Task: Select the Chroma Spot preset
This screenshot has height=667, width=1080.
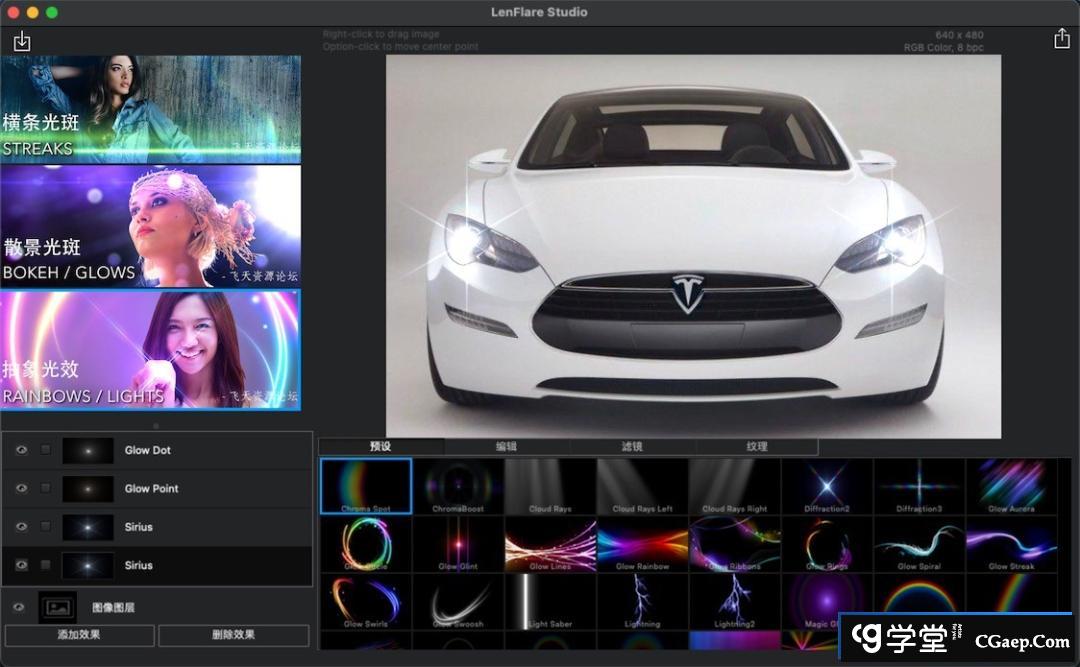Action: [366, 486]
